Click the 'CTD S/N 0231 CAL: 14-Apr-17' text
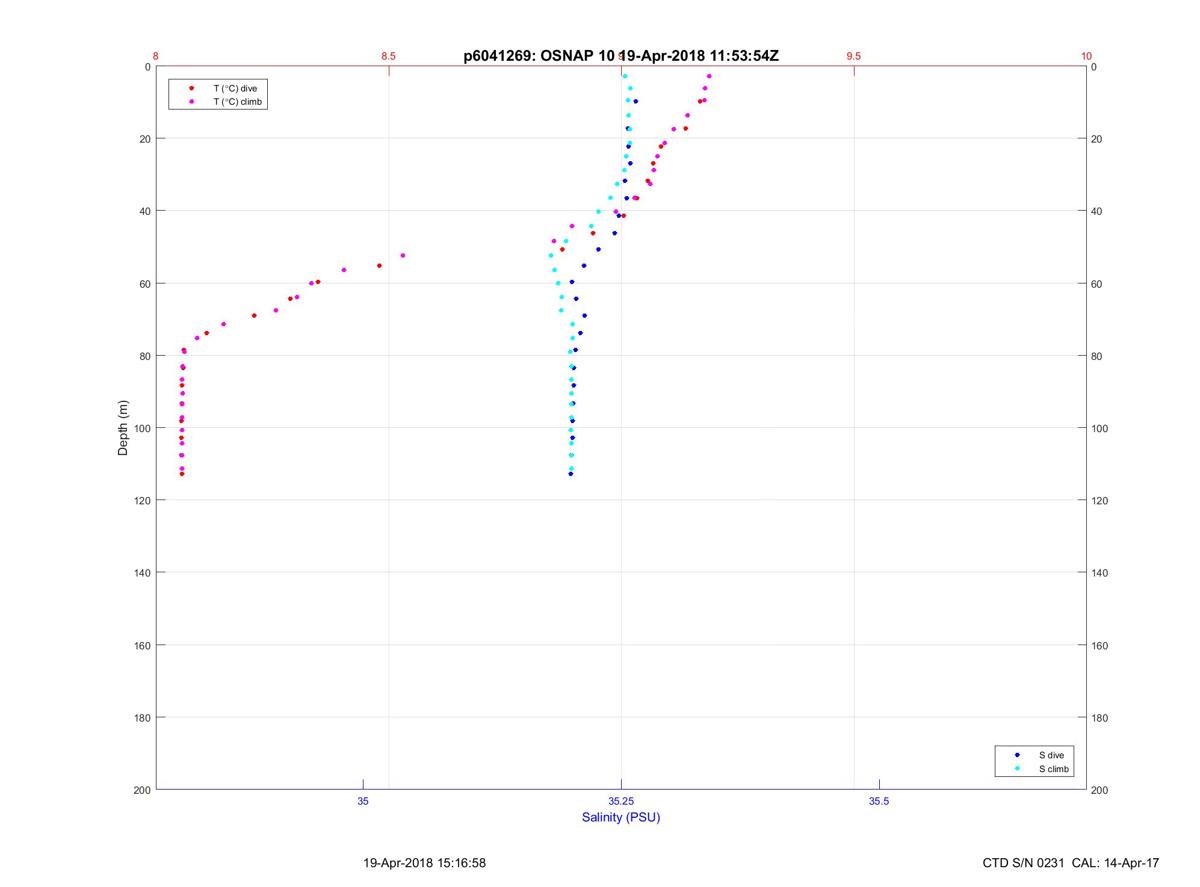 (x=1071, y=862)
